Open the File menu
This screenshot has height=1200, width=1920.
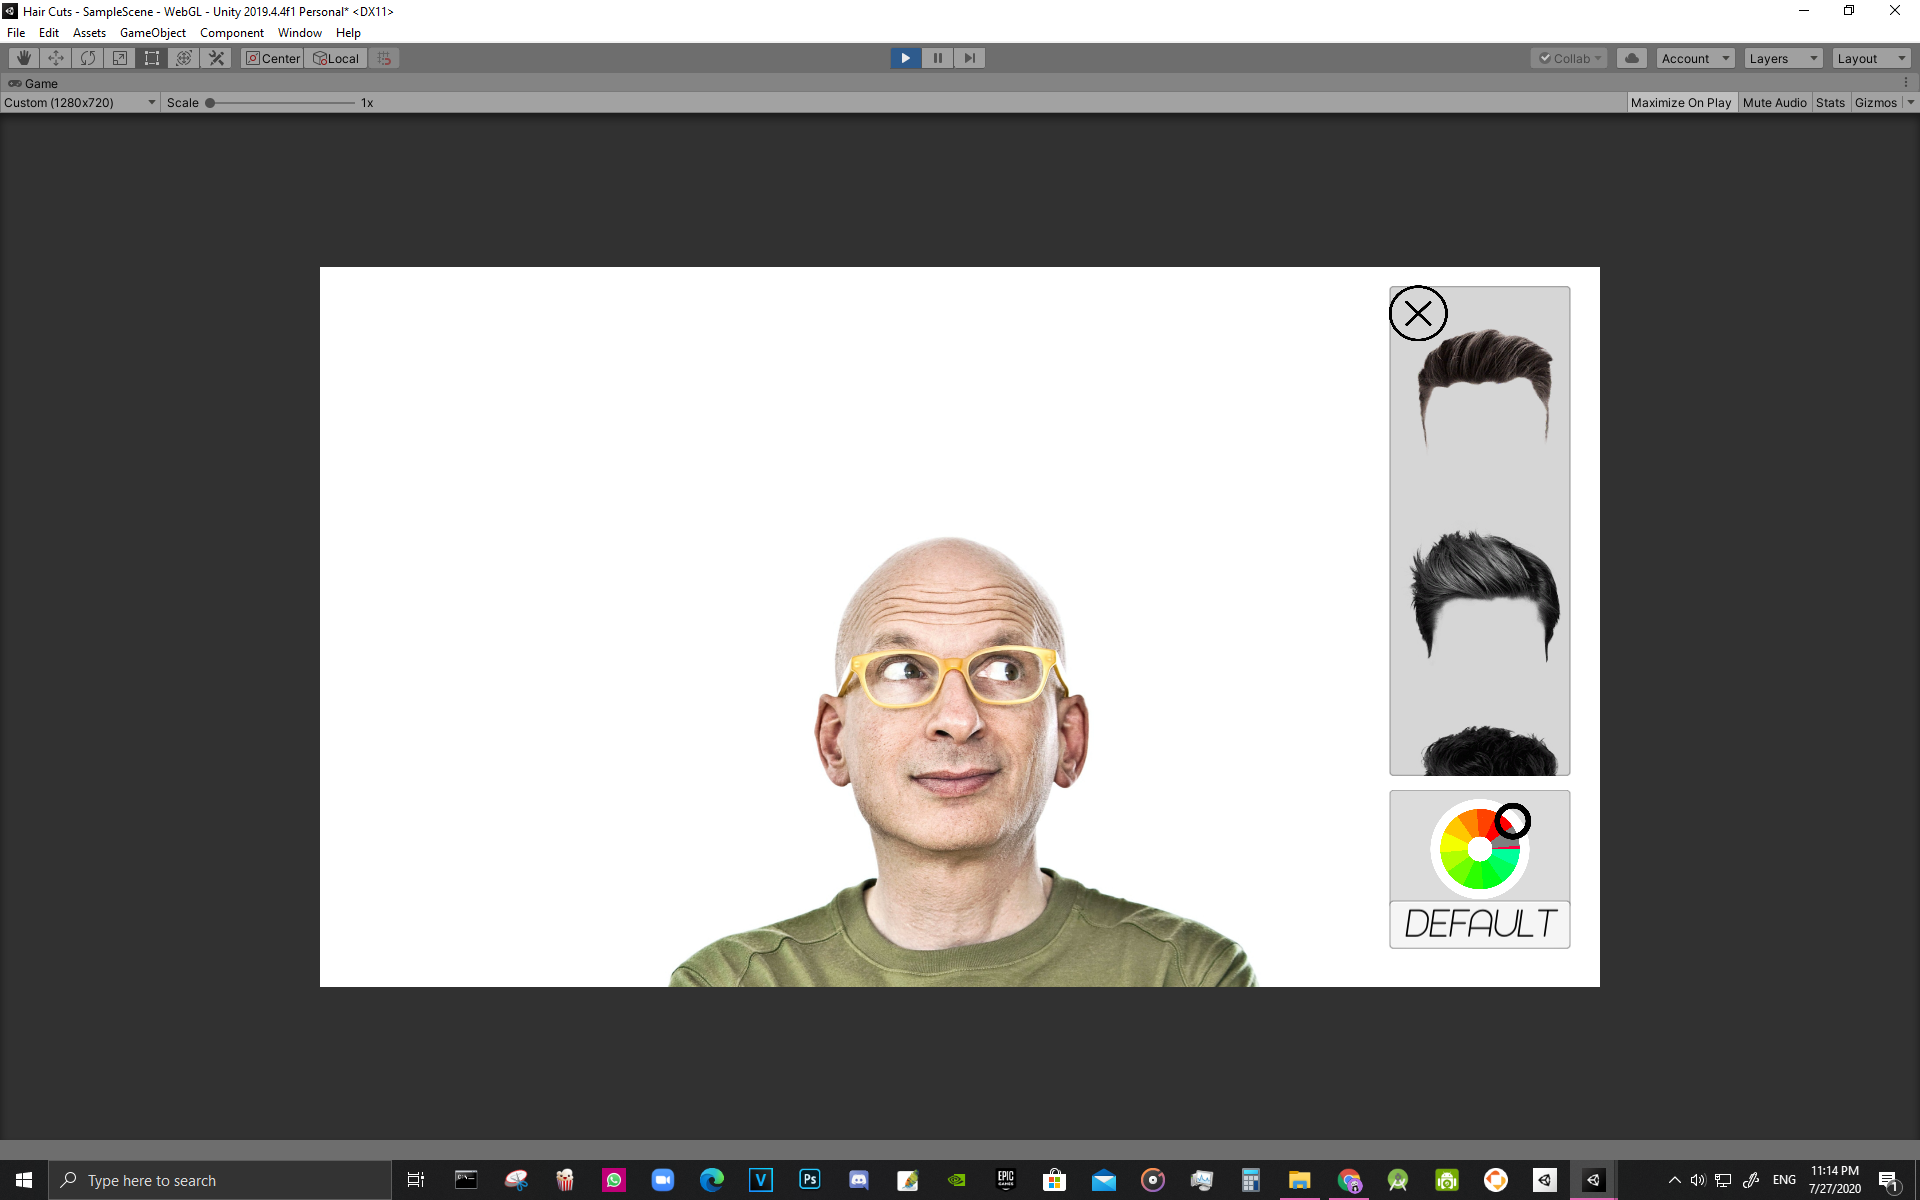click(16, 33)
